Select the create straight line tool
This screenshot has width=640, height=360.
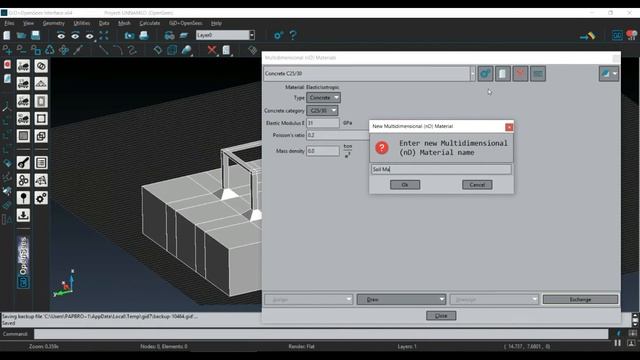pos(104,50)
